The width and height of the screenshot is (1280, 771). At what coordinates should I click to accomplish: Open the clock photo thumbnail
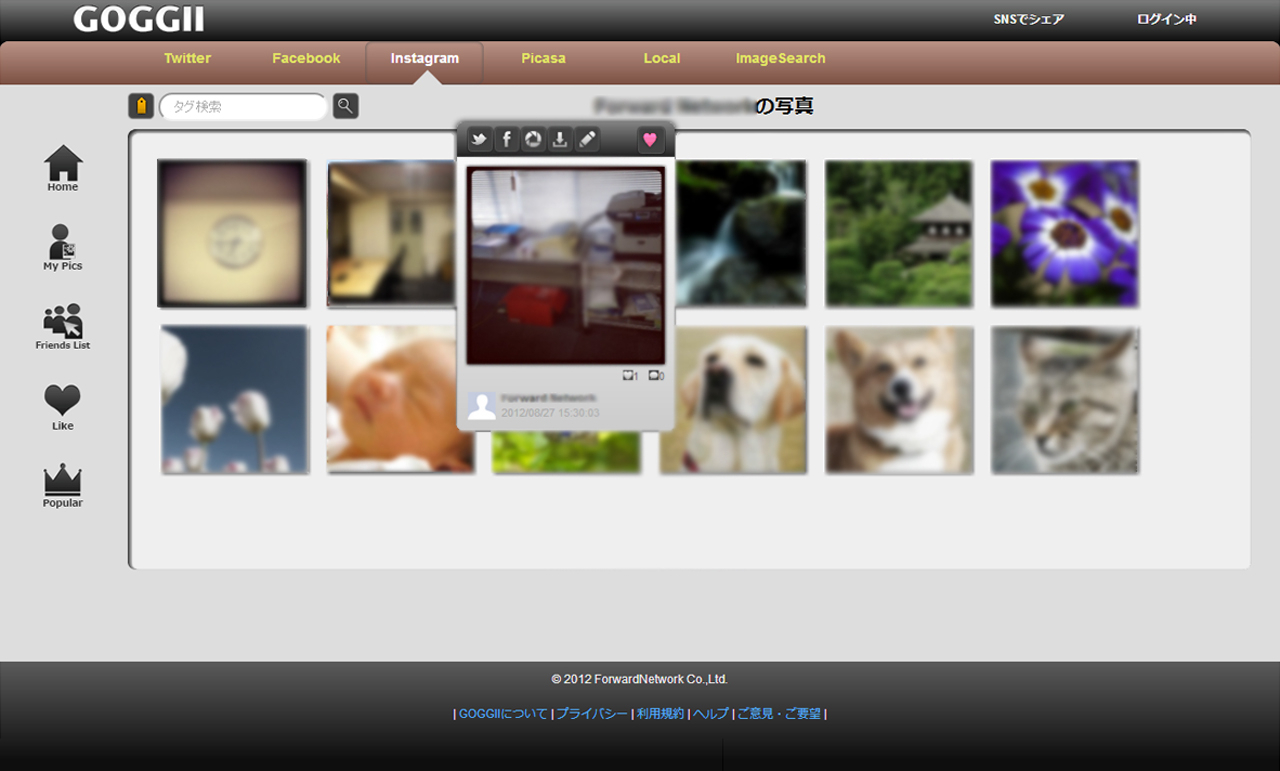tap(232, 233)
